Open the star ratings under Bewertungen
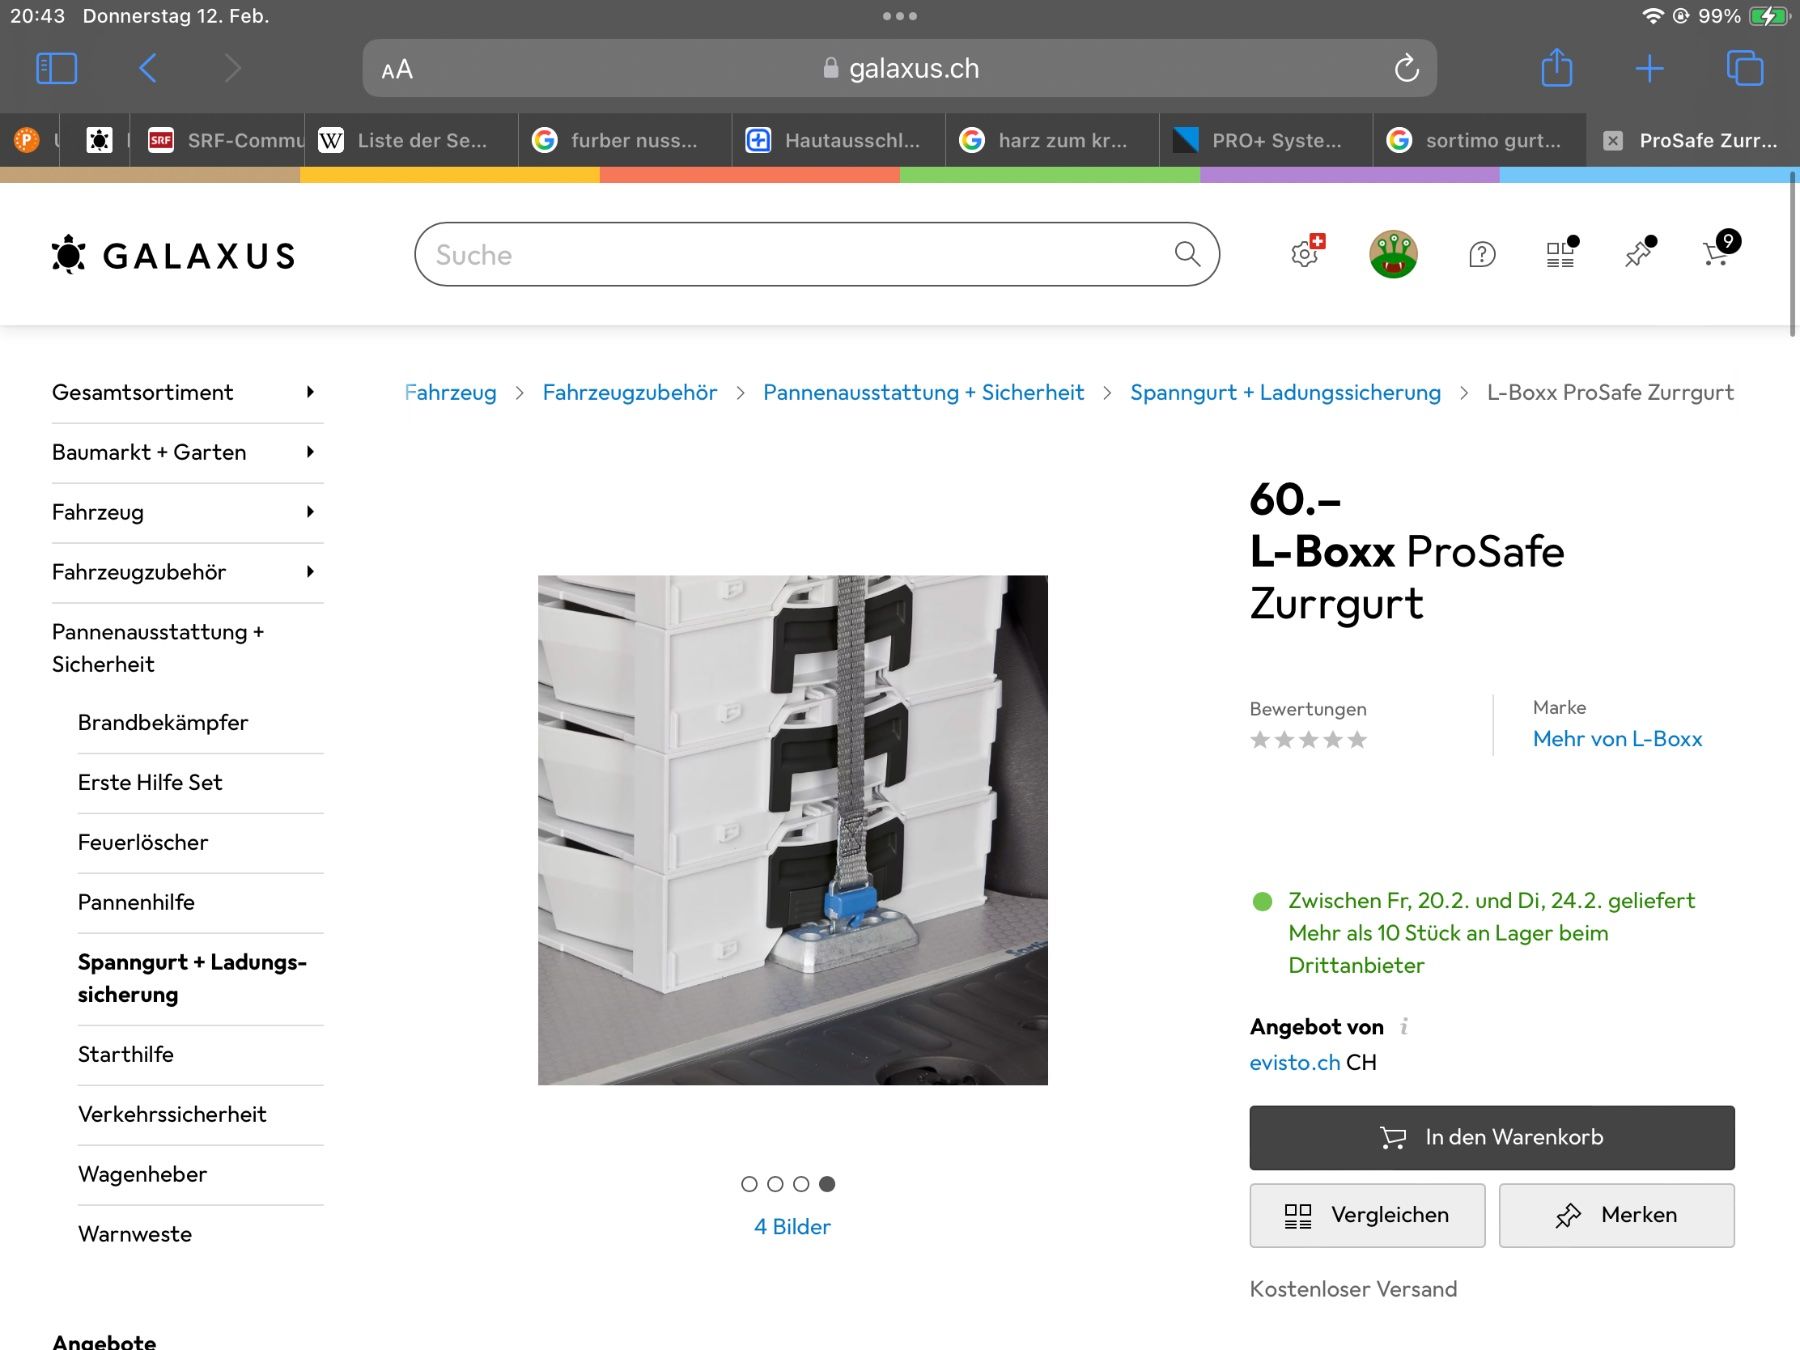This screenshot has width=1800, height=1350. (x=1308, y=740)
